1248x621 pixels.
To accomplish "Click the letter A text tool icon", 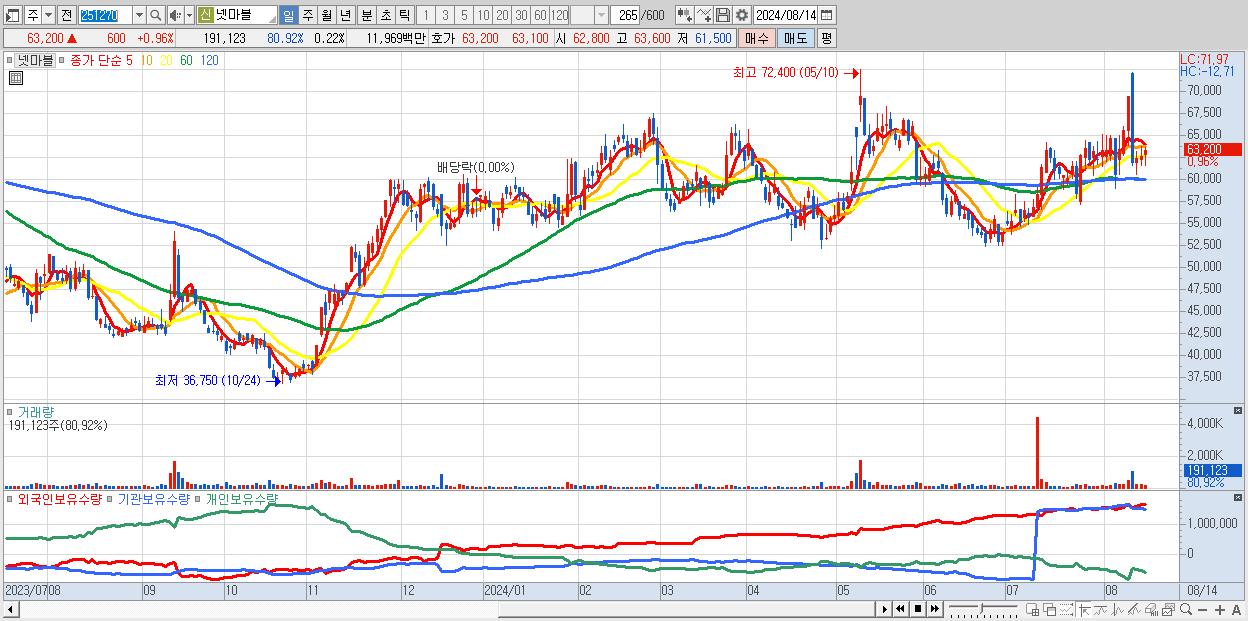I will pyautogui.click(x=1237, y=609).
